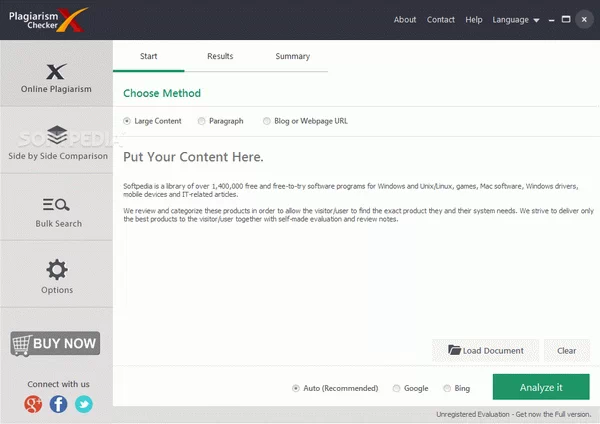Switch to the Summary tab
Screen dimensions: 600x424
292,57
